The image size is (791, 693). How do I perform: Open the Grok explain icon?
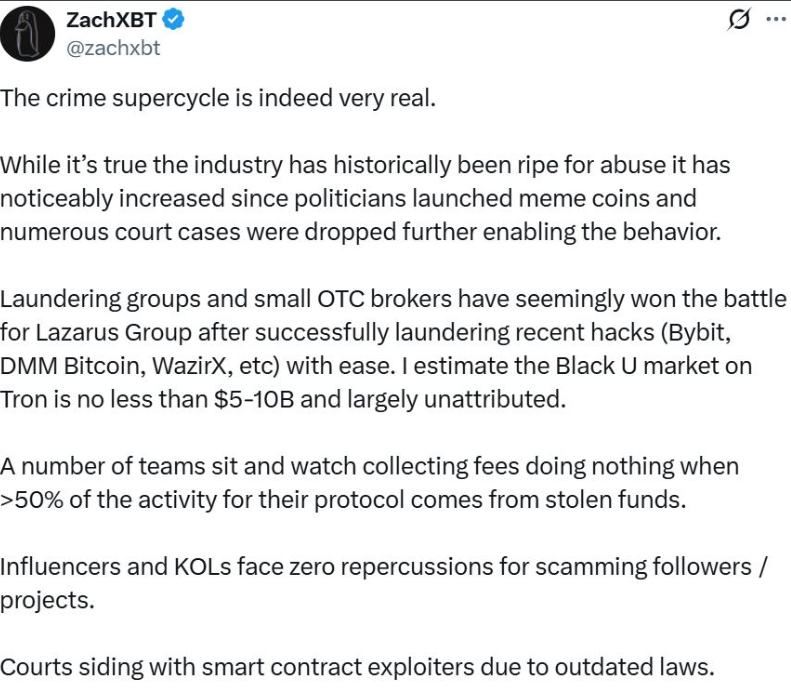tap(739, 21)
